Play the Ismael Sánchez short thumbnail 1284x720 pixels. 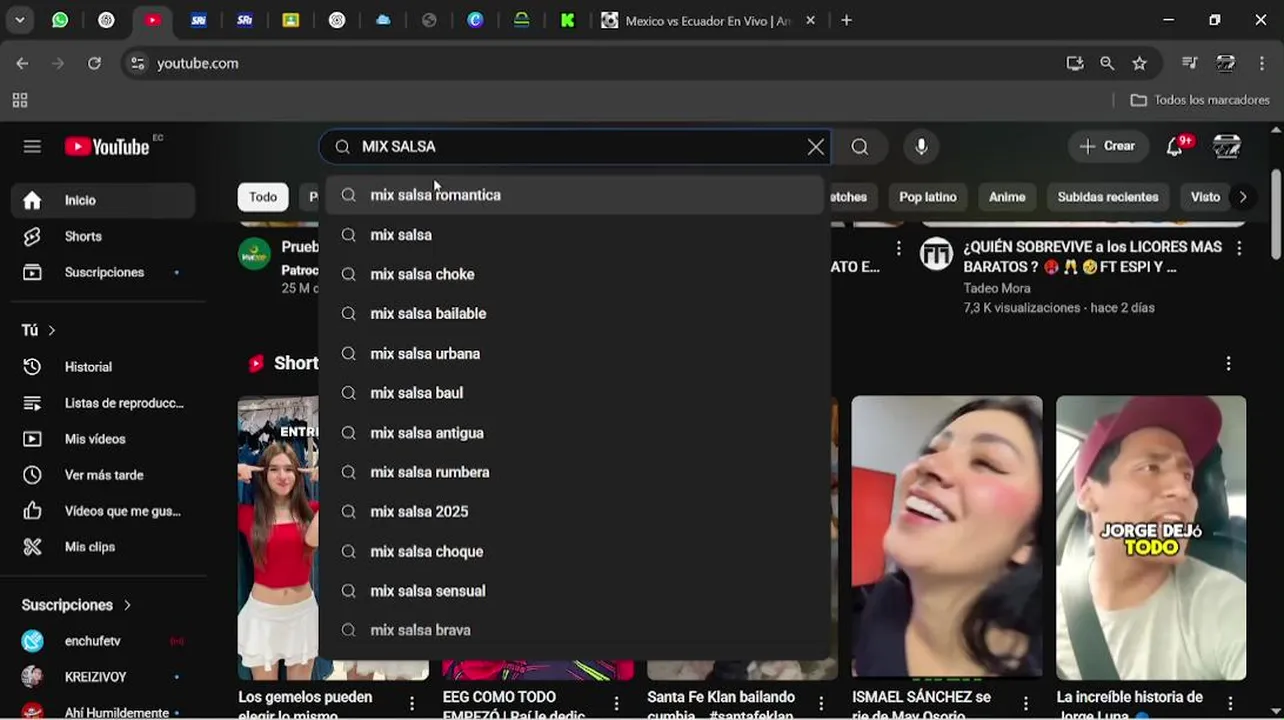947,537
